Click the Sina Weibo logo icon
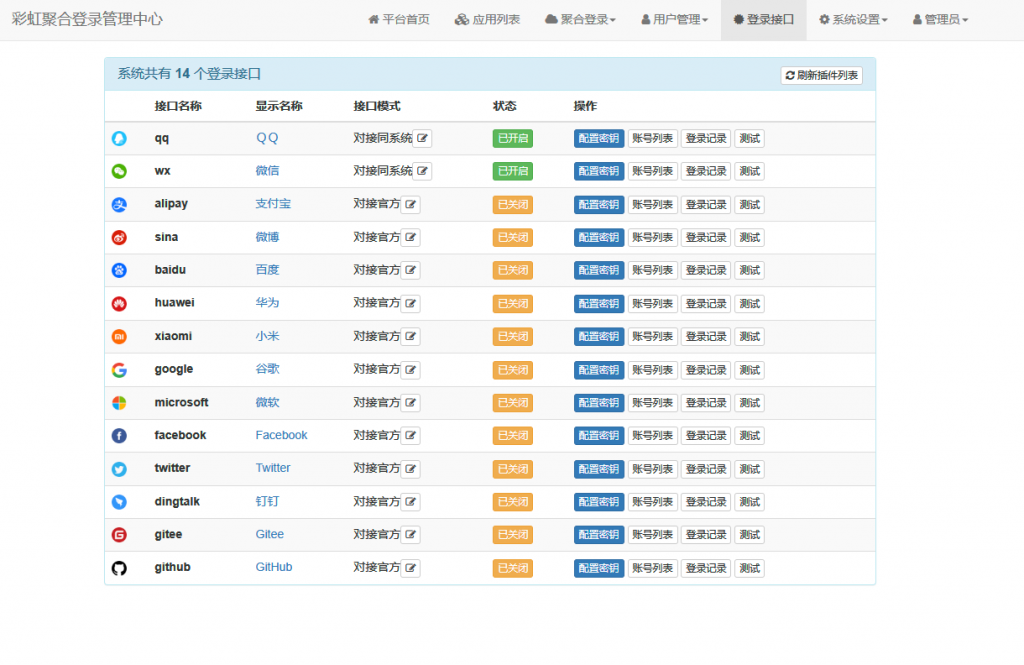This screenshot has height=665, width=1024. tap(119, 237)
